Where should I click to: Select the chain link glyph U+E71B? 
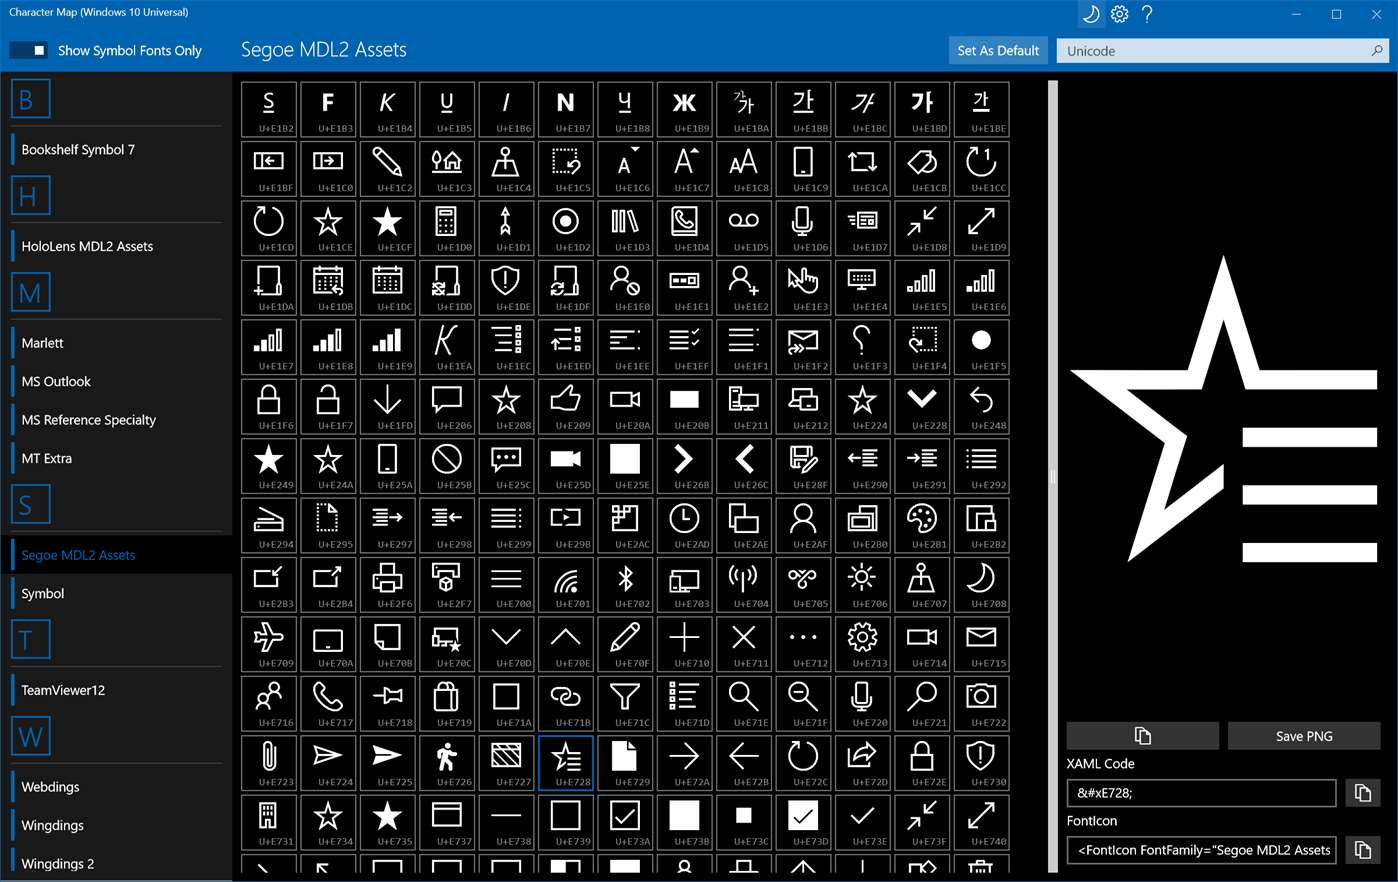pyautogui.click(x=565, y=704)
